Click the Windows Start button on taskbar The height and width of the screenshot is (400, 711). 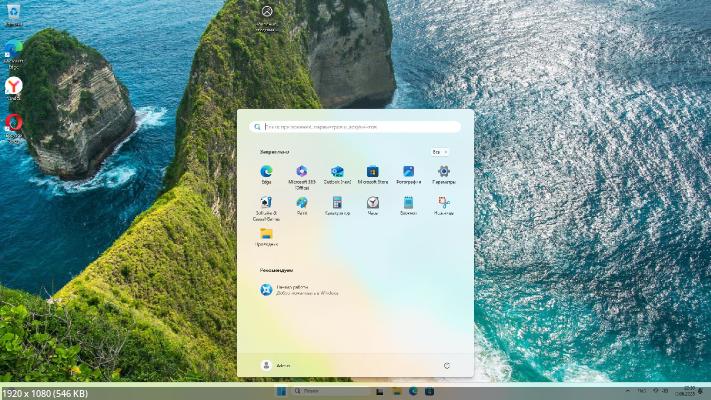click(x=281, y=391)
